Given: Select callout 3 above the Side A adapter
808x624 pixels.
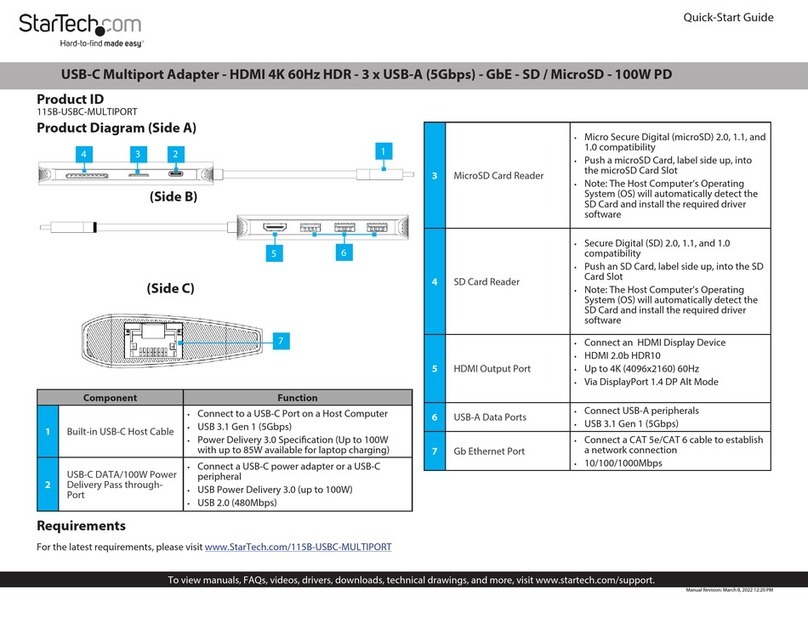Looking at the screenshot, I should pos(137,154).
